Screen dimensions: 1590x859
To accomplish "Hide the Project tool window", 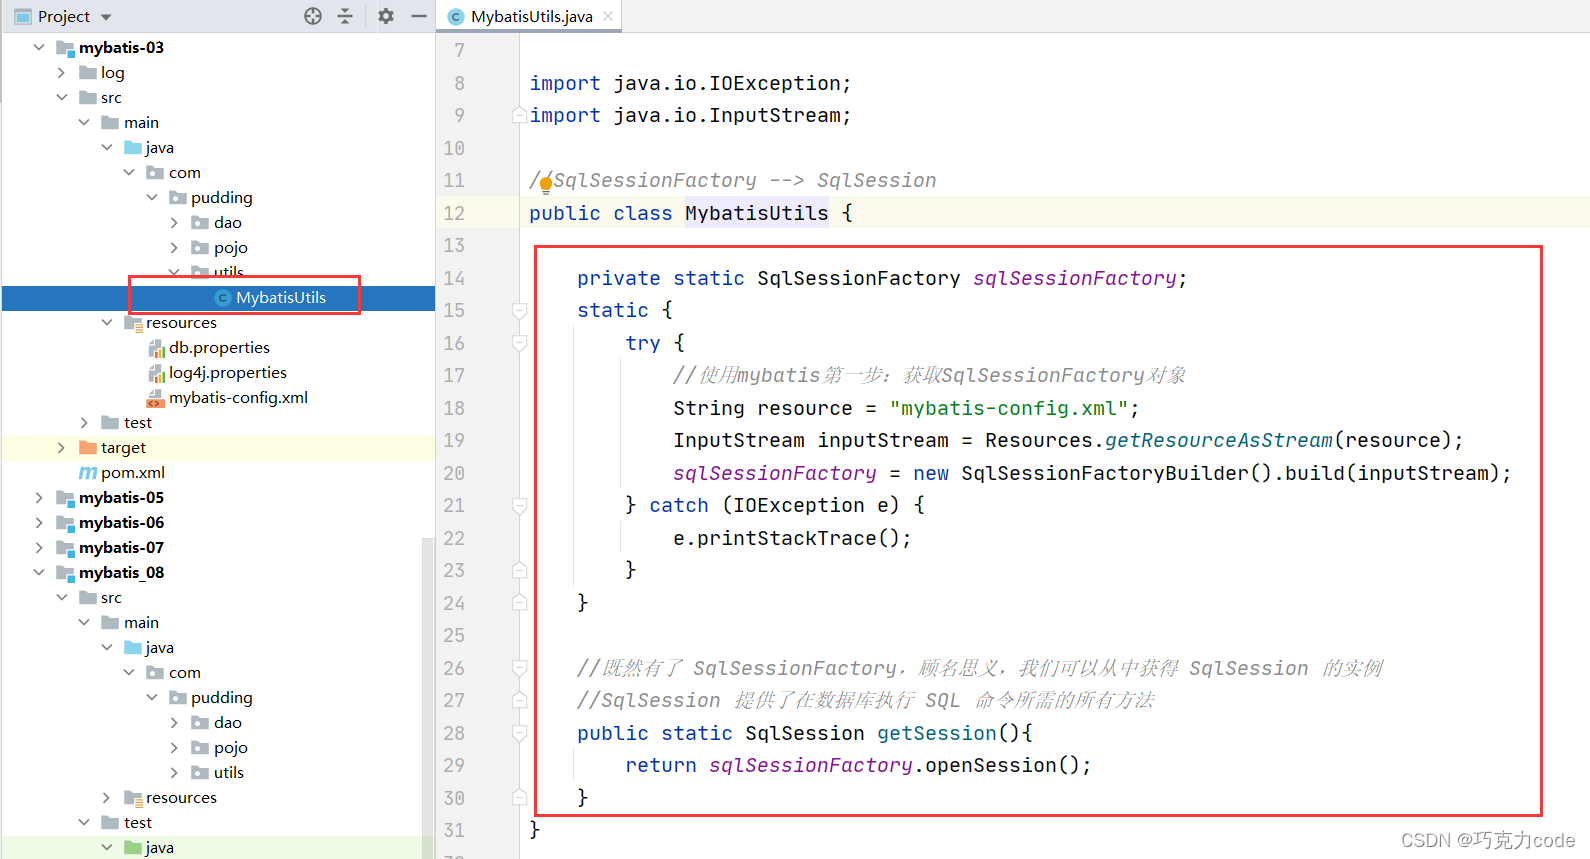I will click(x=419, y=16).
